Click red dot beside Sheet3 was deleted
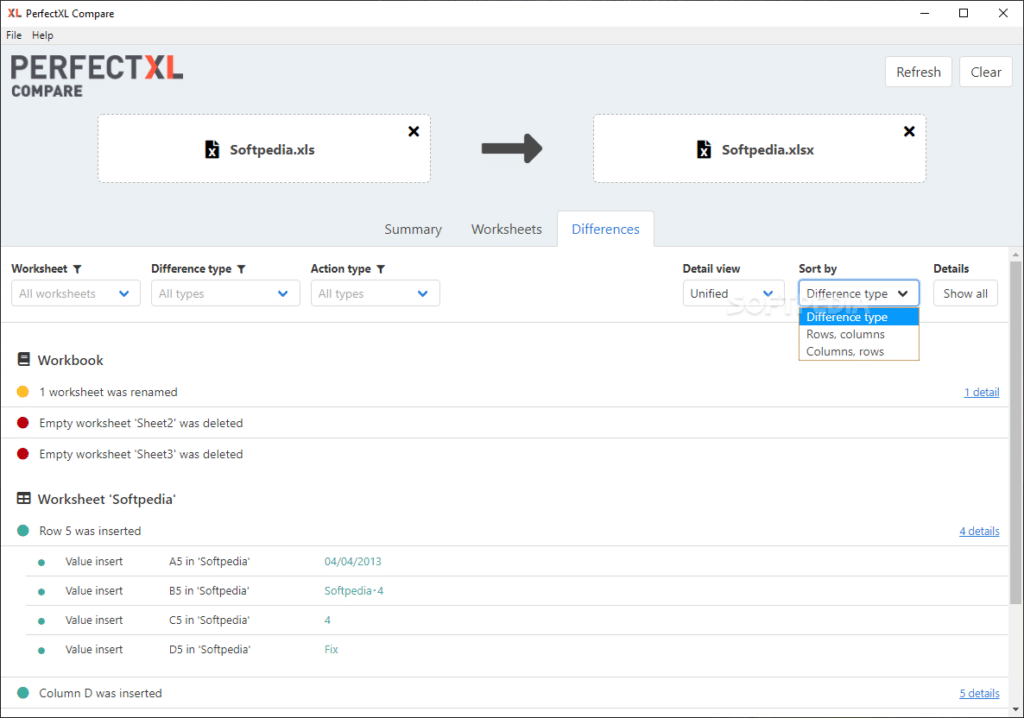The image size is (1024, 718). coord(23,453)
